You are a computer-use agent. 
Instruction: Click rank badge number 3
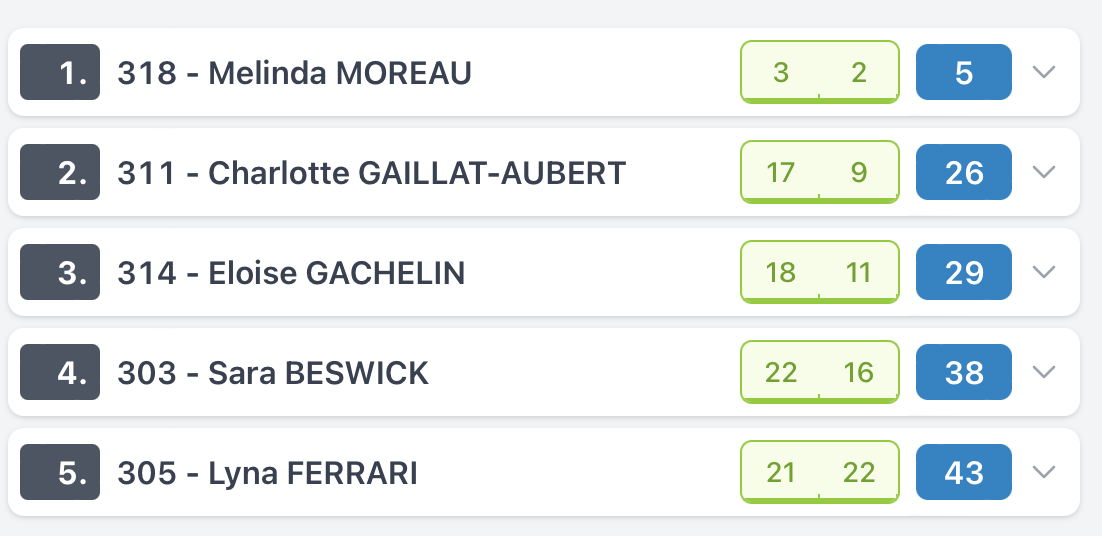click(x=60, y=272)
